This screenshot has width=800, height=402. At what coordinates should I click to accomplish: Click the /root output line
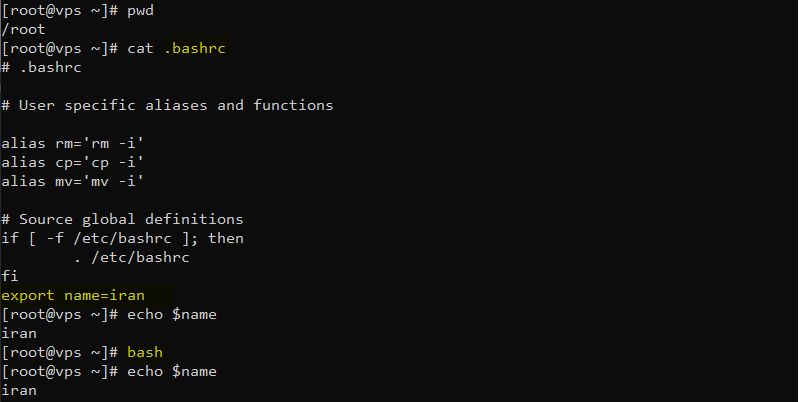click(23, 30)
